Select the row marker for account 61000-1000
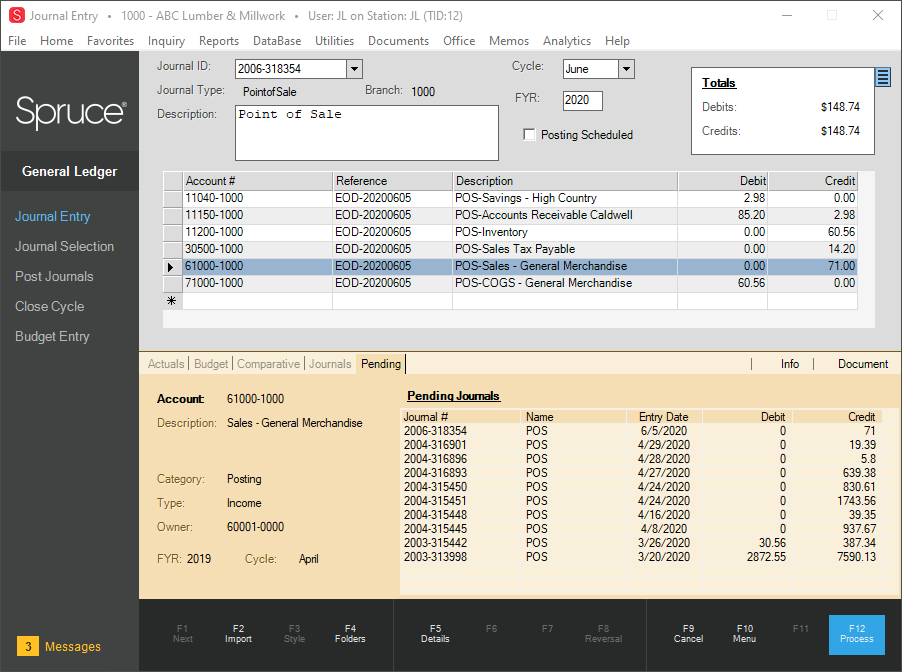Viewport: 902px width, 672px height. pyautogui.click(x=172, y=267)
